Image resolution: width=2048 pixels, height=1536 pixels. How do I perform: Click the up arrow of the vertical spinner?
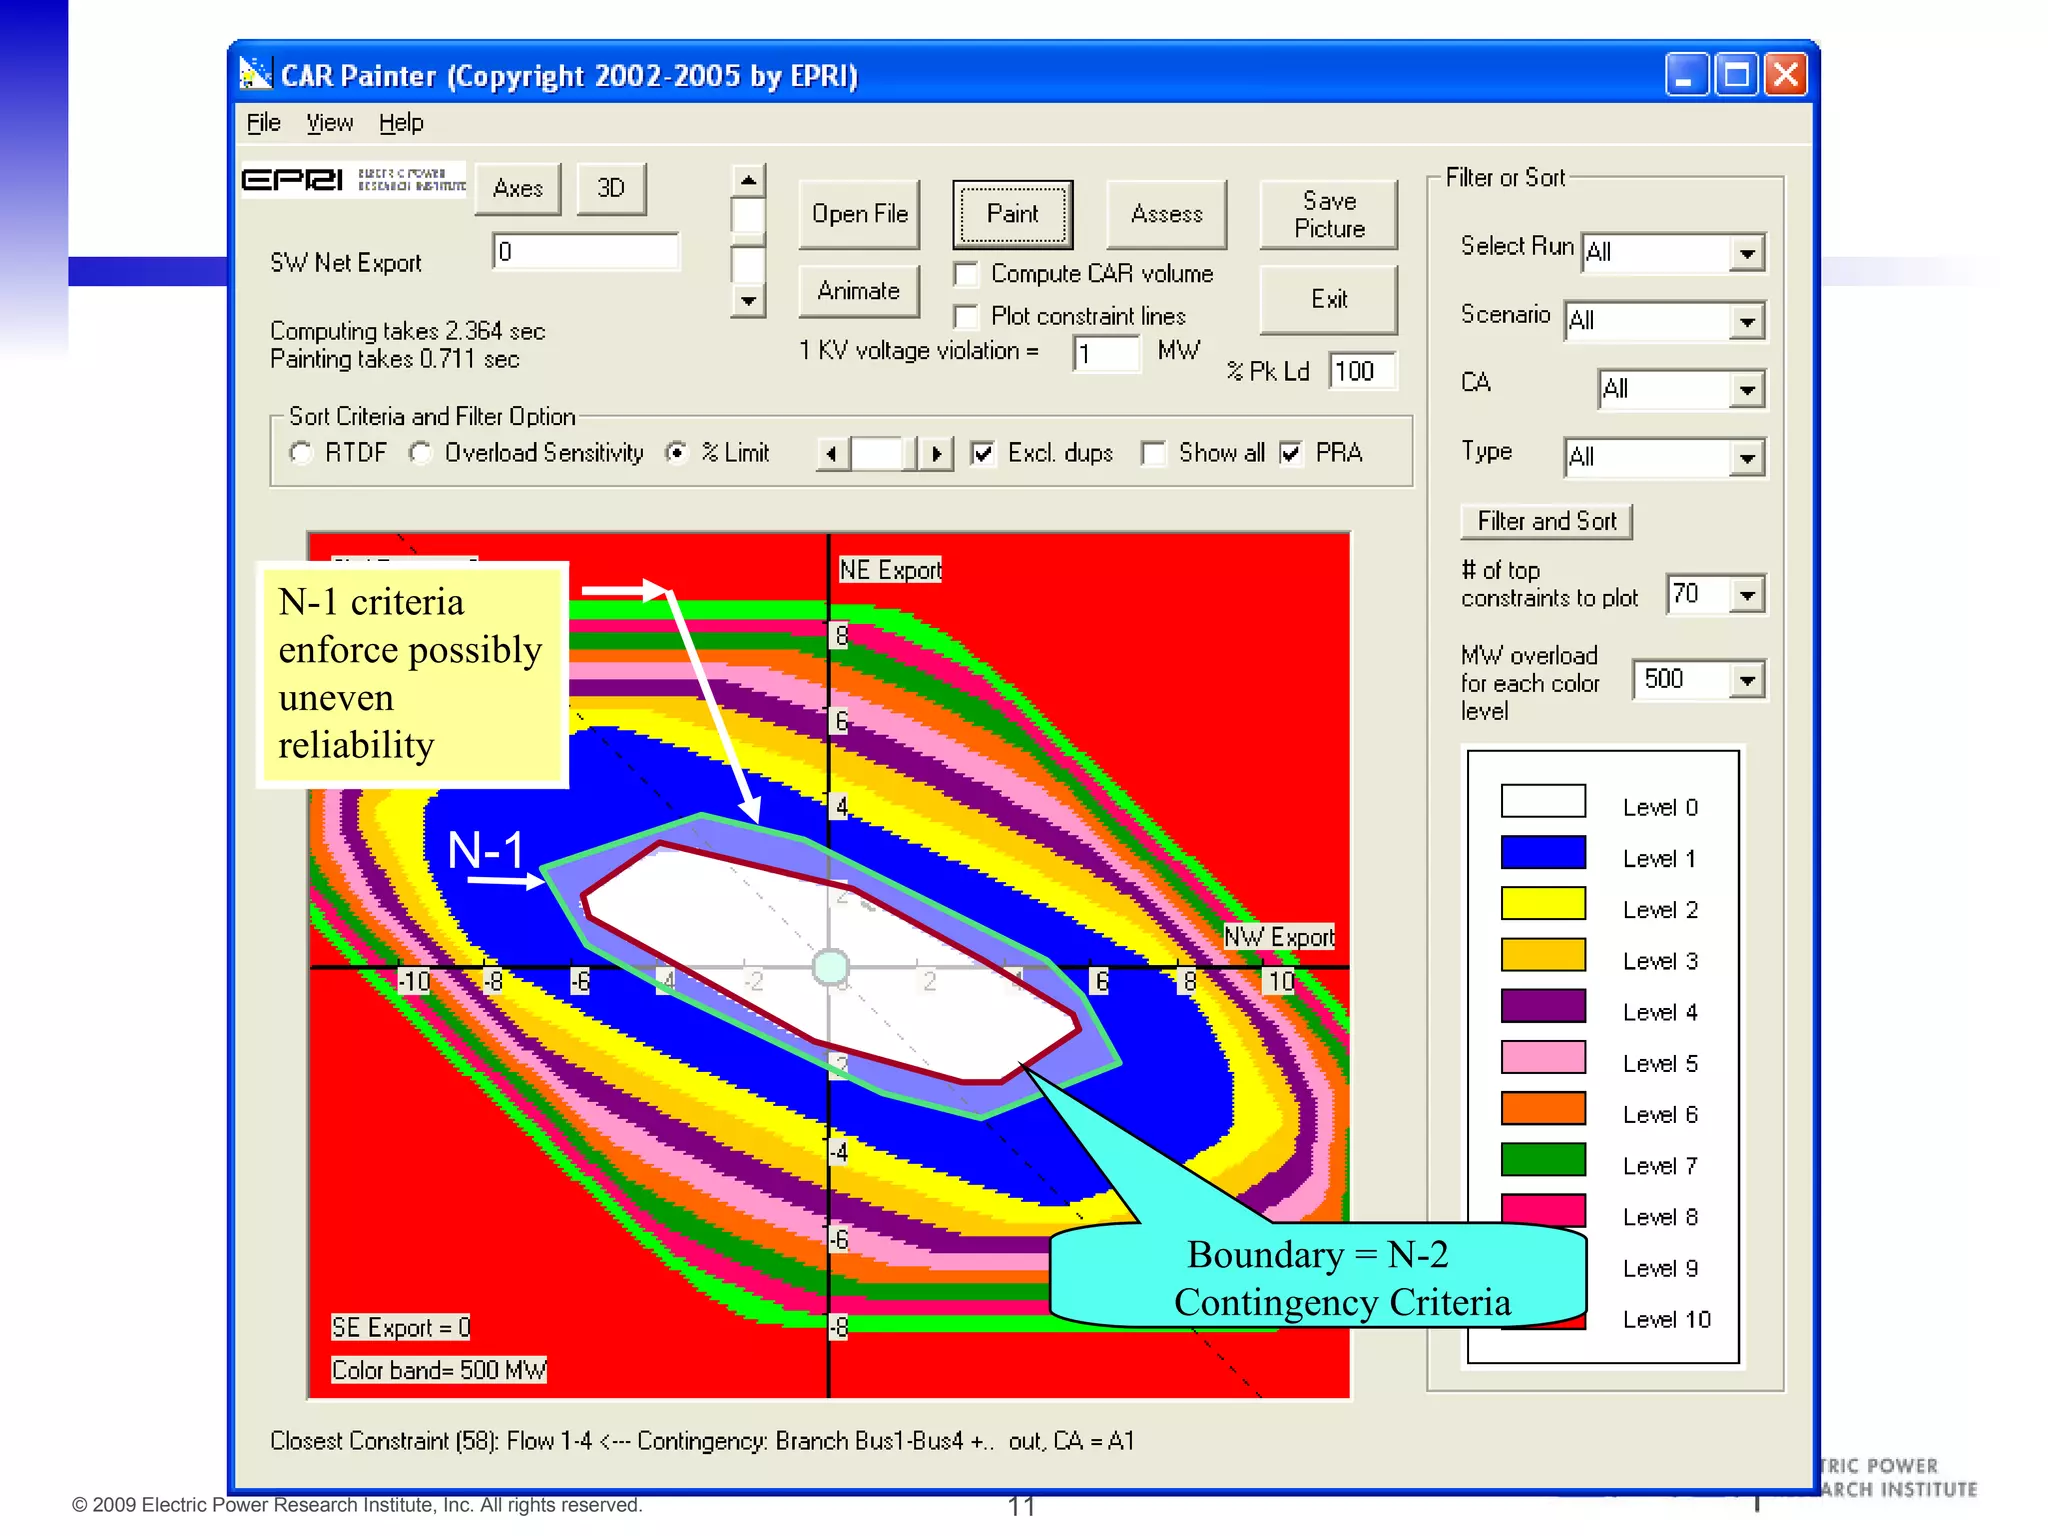[748, 180]
